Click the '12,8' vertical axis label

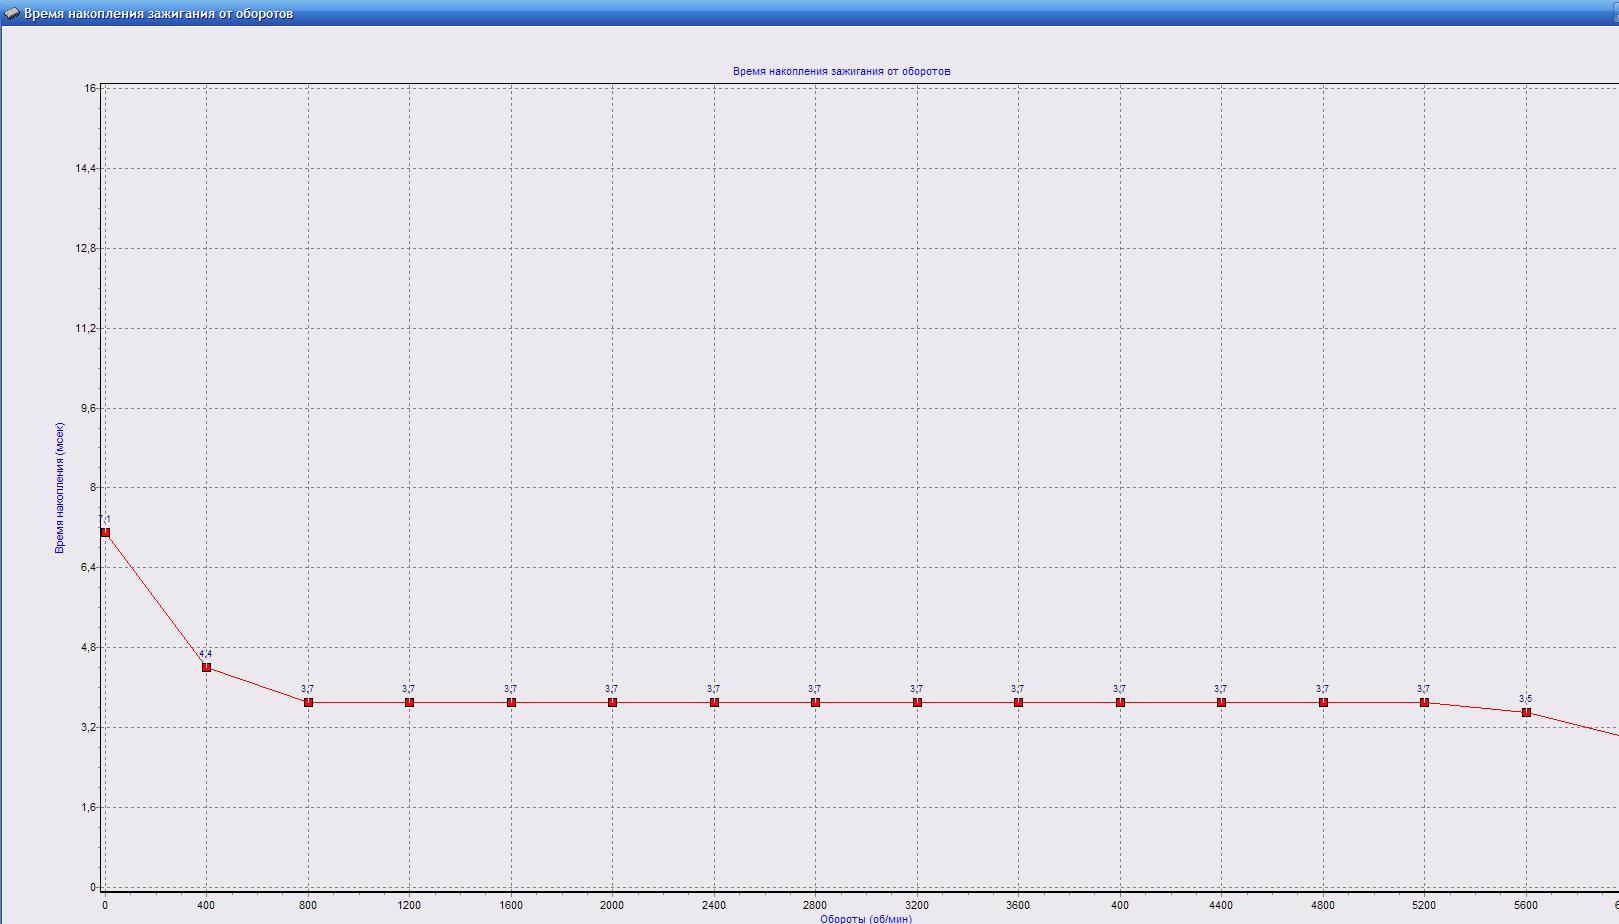86,249
